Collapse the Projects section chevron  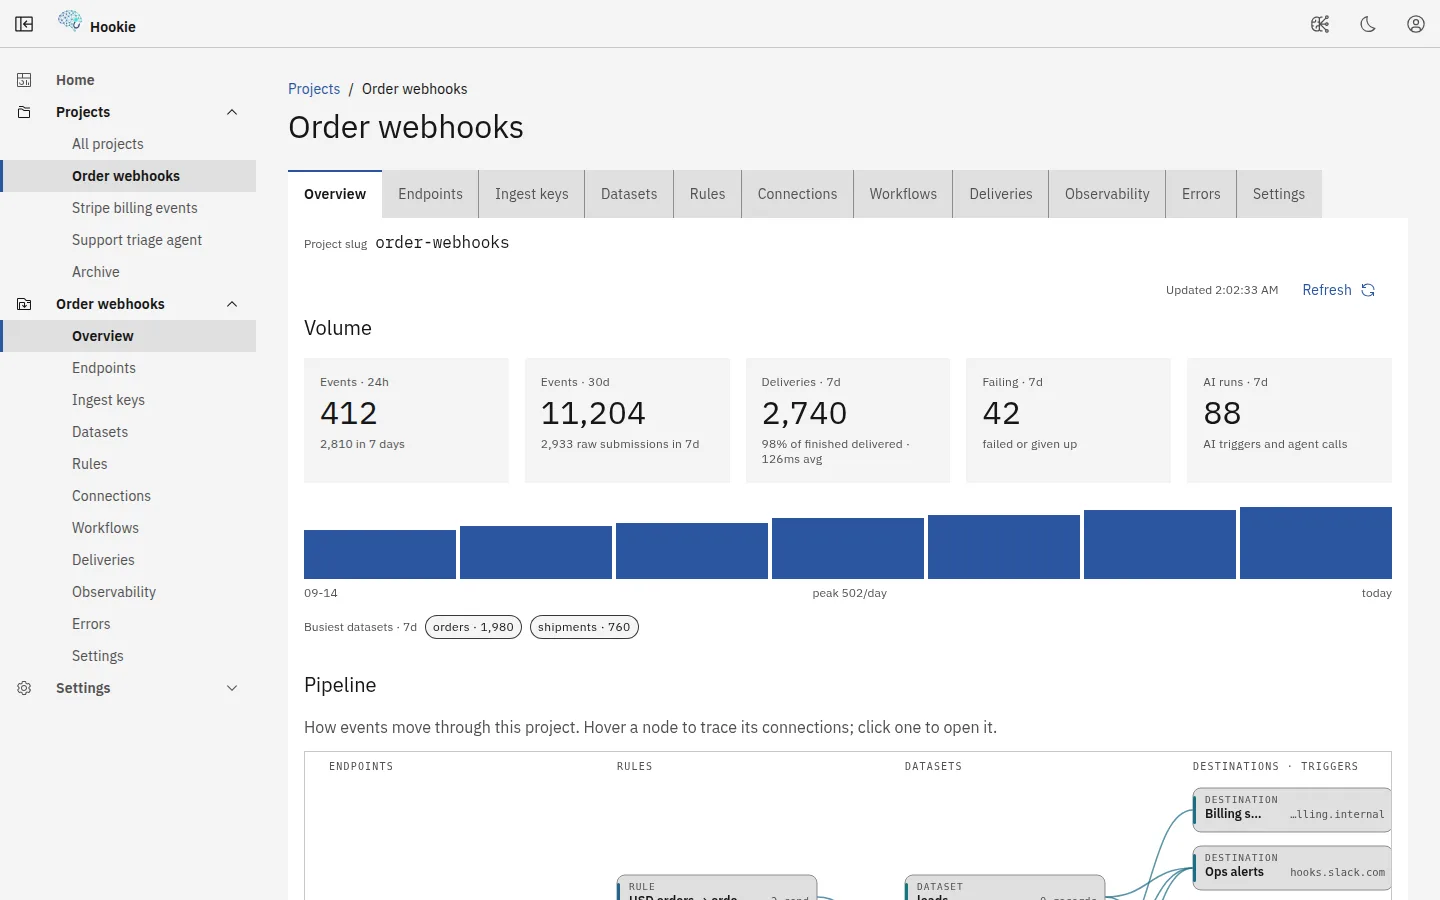pos(232,112)
